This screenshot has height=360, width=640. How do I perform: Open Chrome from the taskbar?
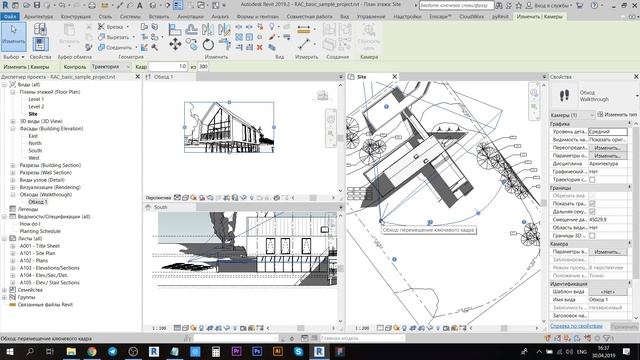pos(92,351)
